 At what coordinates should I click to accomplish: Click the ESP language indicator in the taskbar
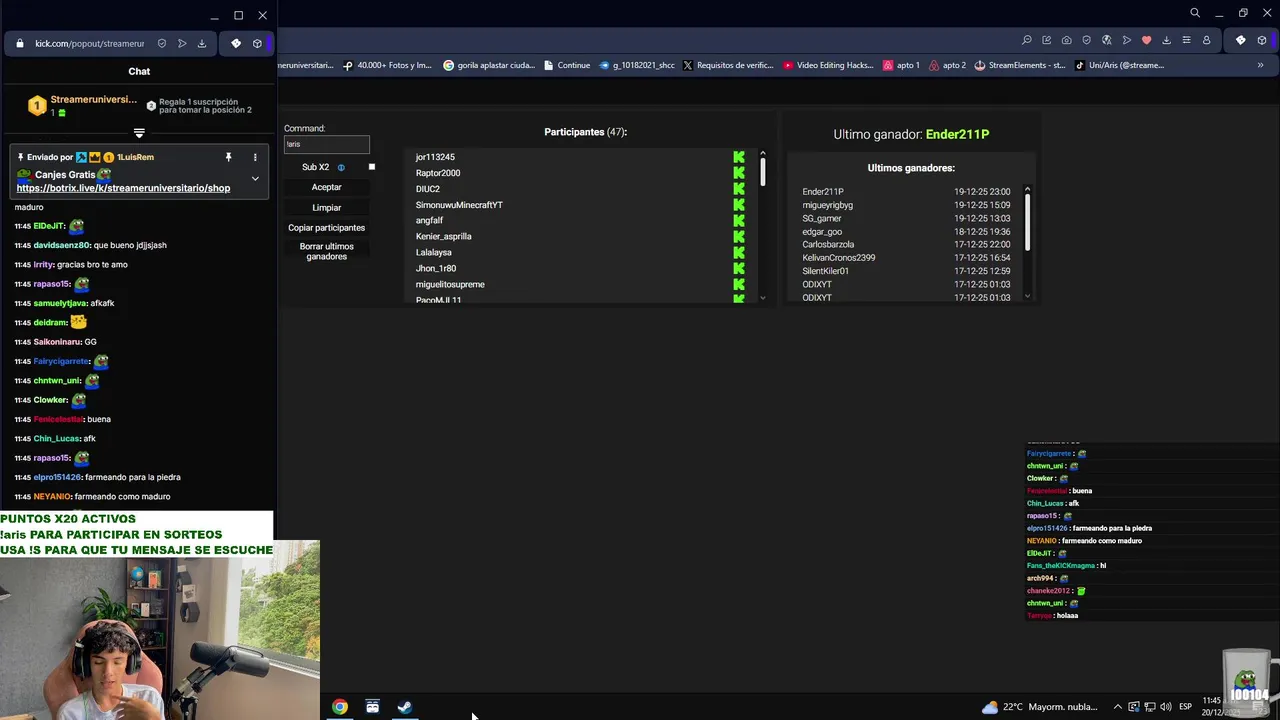click(1186, 707)
